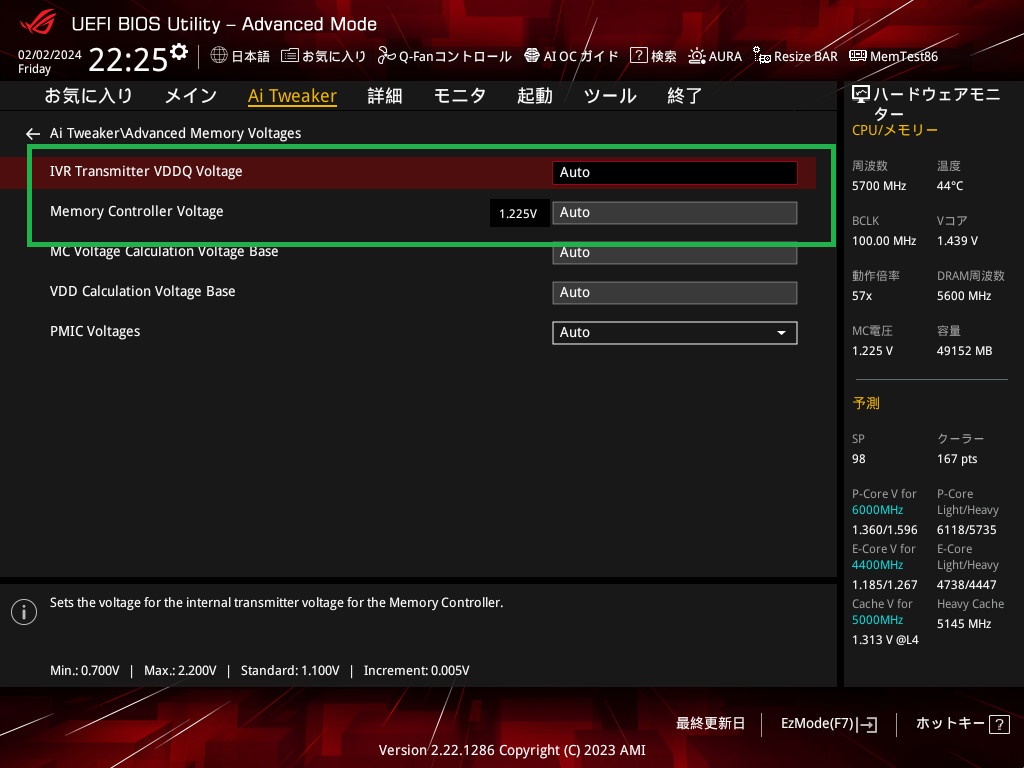Screen dimensions: 1024x768
Task: Click the 1.439 V Vコア value
Action: (x=957, y=241)
